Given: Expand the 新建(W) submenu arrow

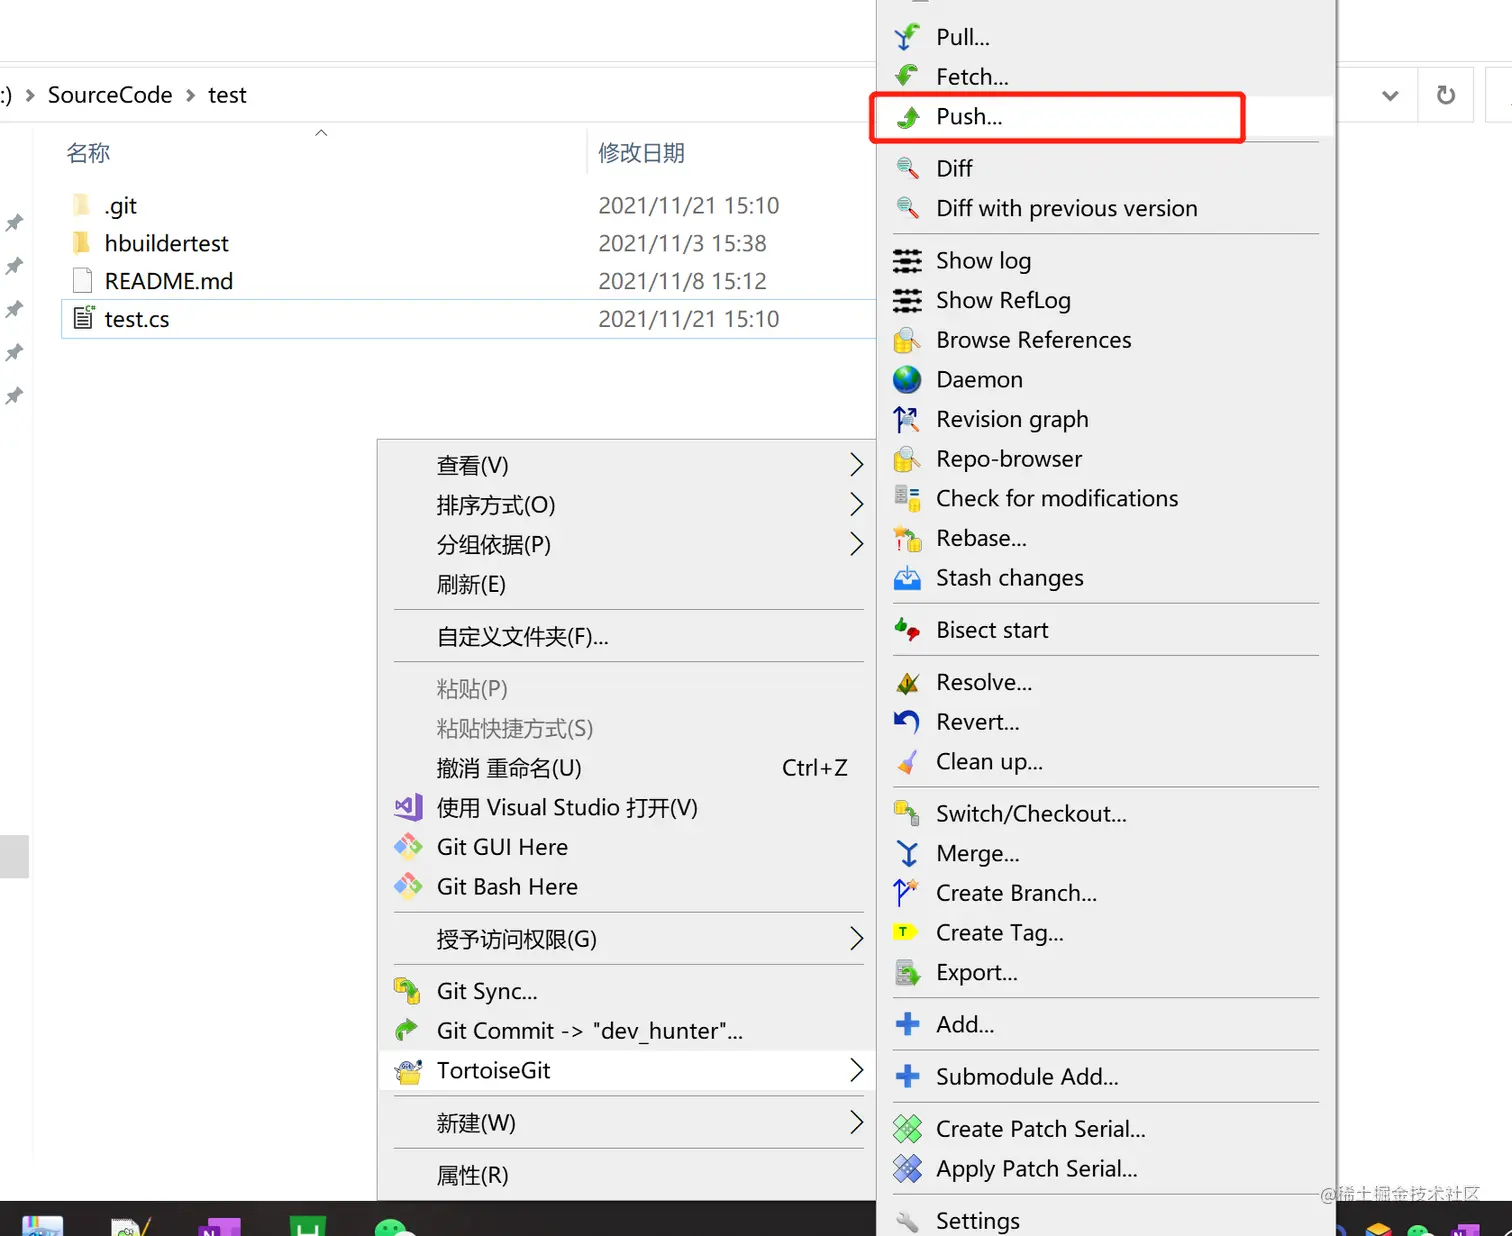Looking at the screenshot, I should (x=856, y=1122).
